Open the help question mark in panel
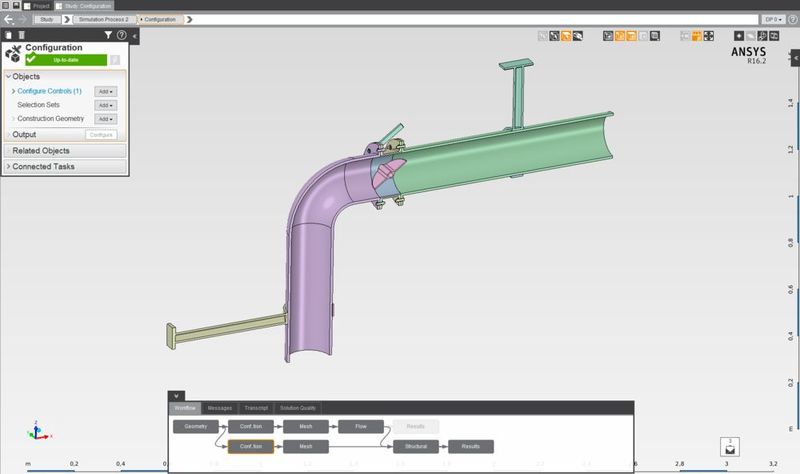Image resolution: width=800 pixels, height=474 pixels. 122,35
